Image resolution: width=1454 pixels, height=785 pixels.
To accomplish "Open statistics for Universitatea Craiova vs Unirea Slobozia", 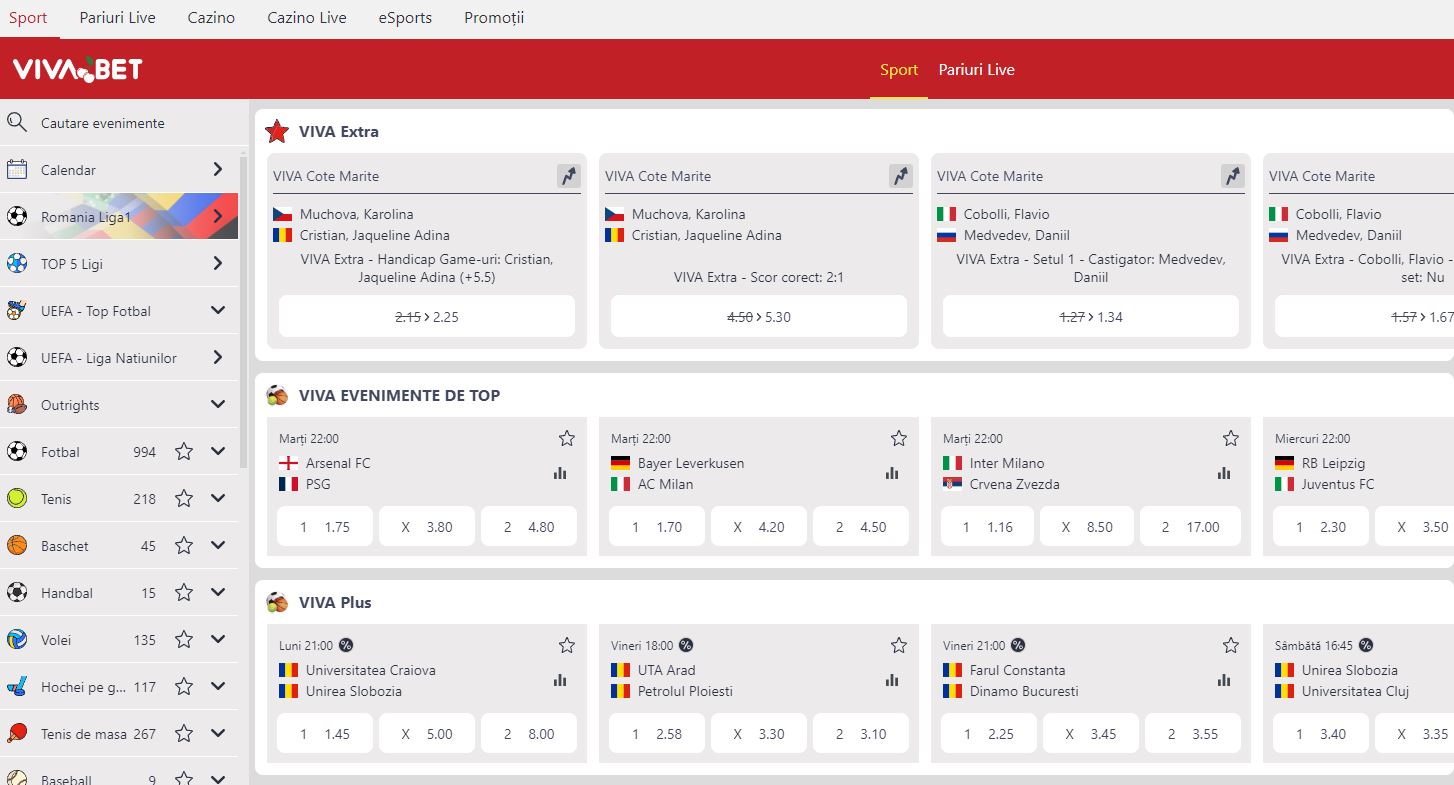I will coord(560,681).
